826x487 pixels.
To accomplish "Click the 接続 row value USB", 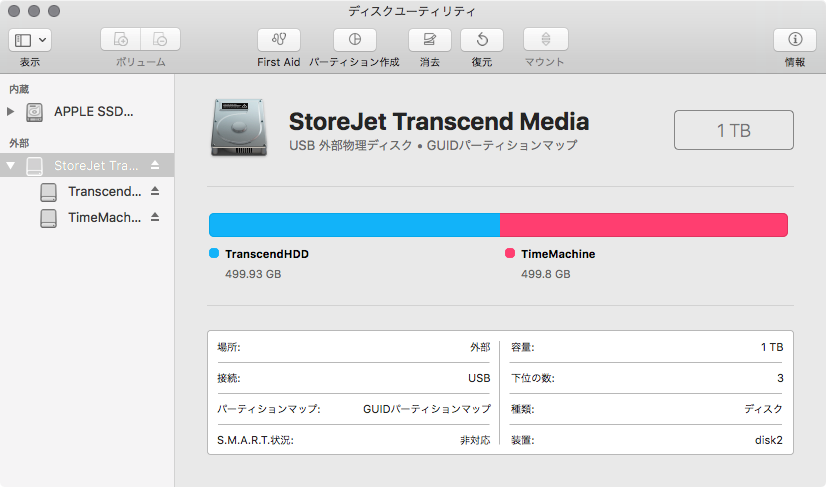I will [479, 378].
